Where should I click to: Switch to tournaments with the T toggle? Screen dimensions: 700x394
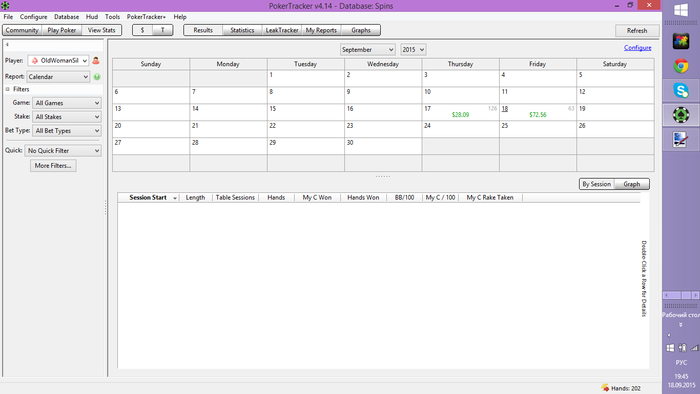[162, 30]
